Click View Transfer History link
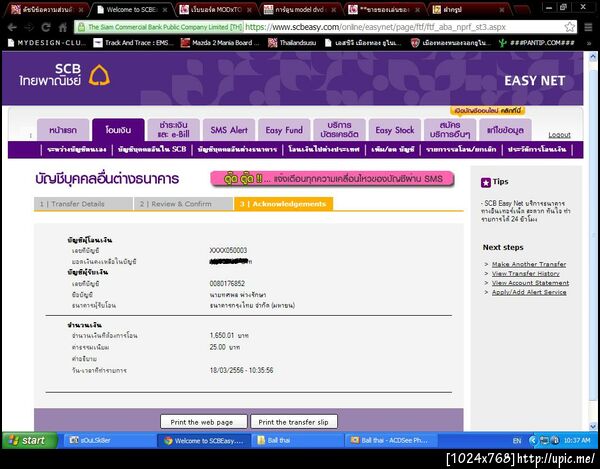 pyautogui.click(x=526, y=274)
